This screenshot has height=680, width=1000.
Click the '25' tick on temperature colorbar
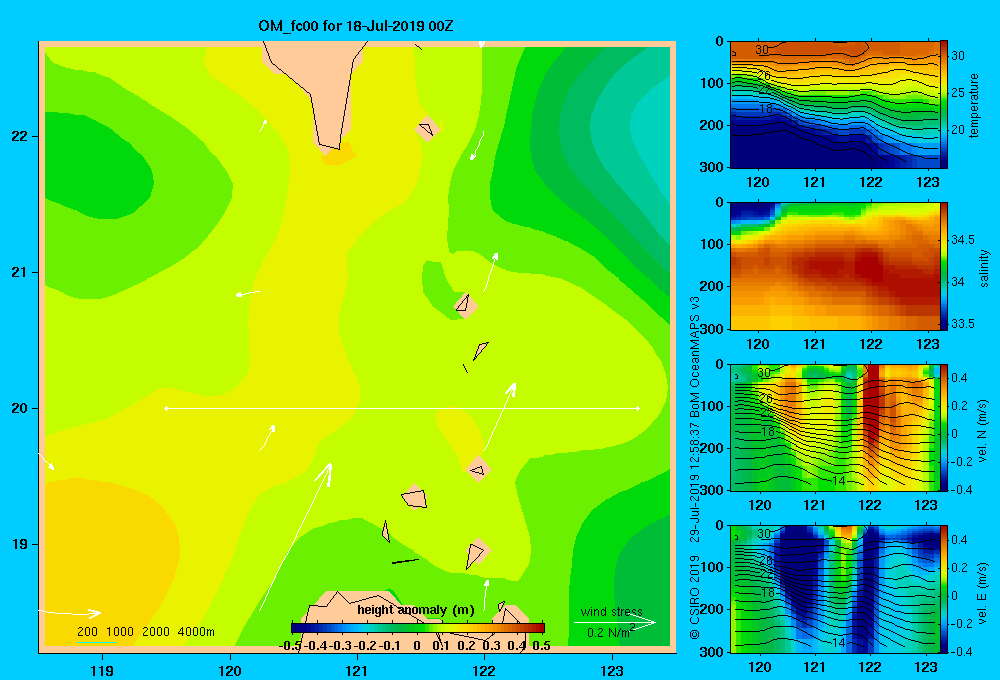[958, 93]
